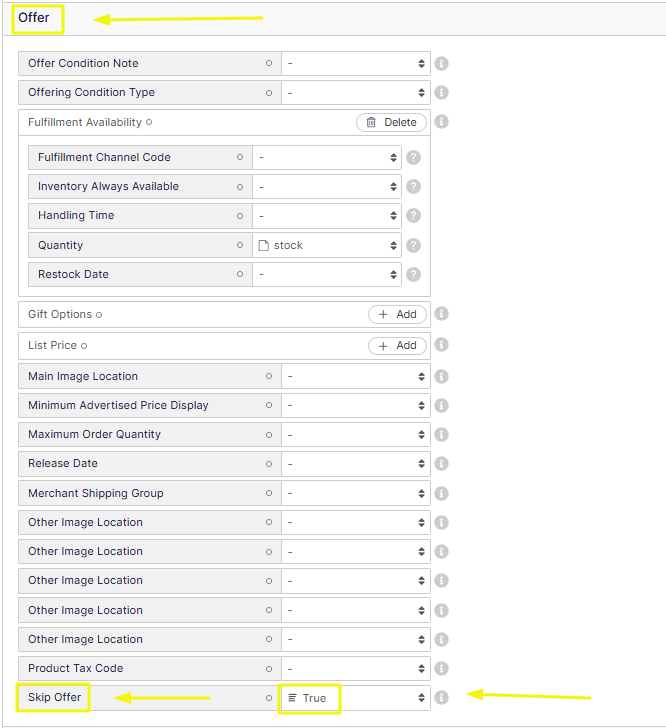The width and height of the screenshot is (666, 728).
Task: Click help icon beside Fulfillment Channel Code
Action: 412,158
